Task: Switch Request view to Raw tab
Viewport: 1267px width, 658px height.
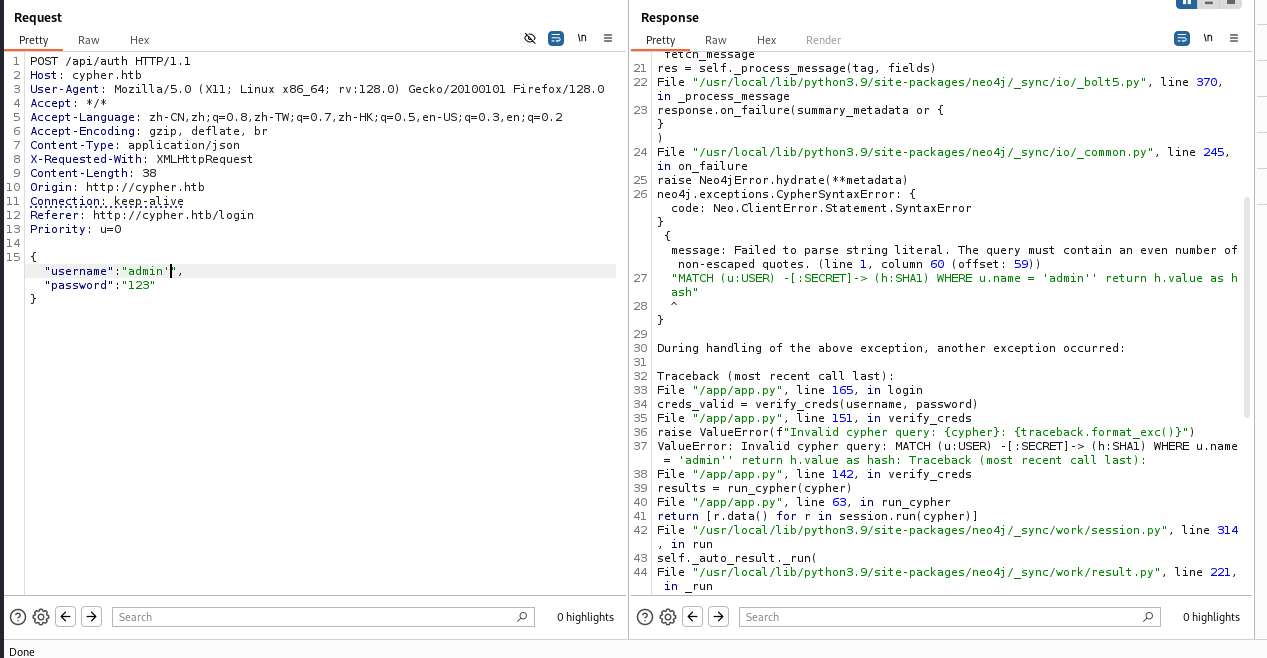Action: point(89,40)
